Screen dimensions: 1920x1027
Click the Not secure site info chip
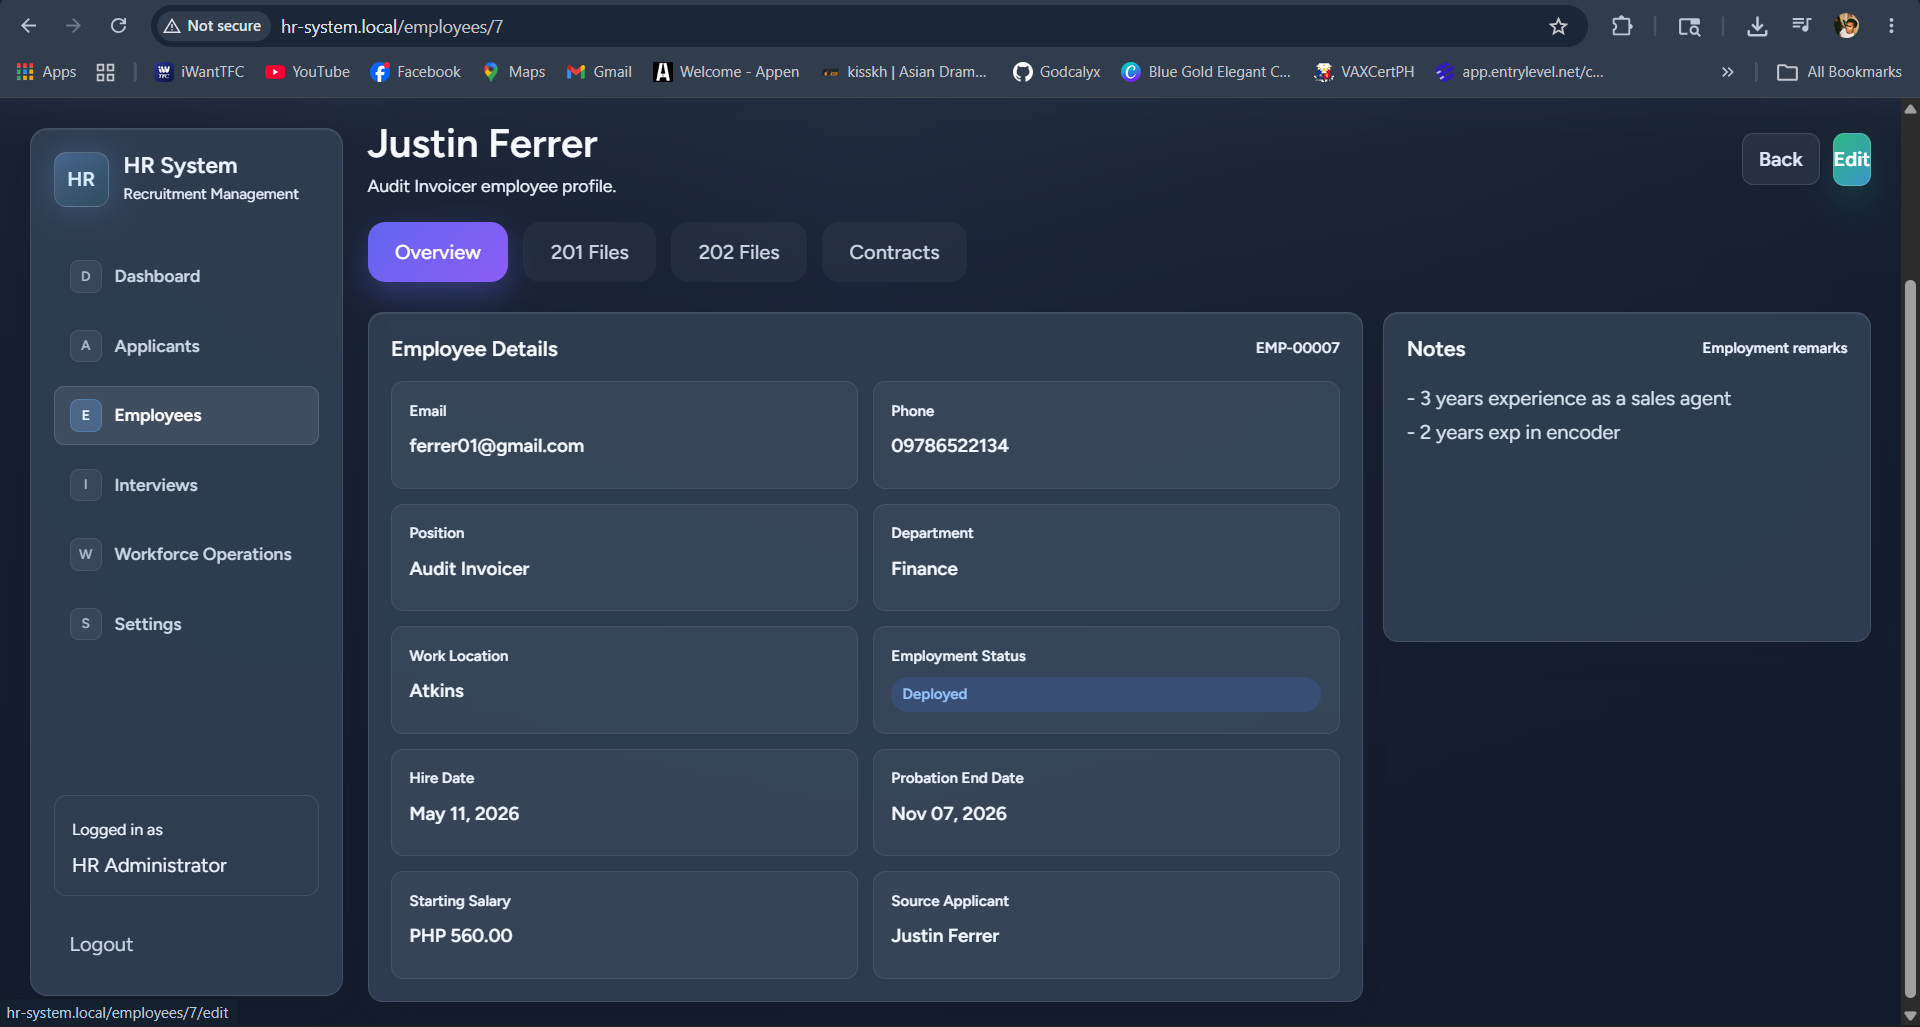pyautogui.click(x=213, y=26)
